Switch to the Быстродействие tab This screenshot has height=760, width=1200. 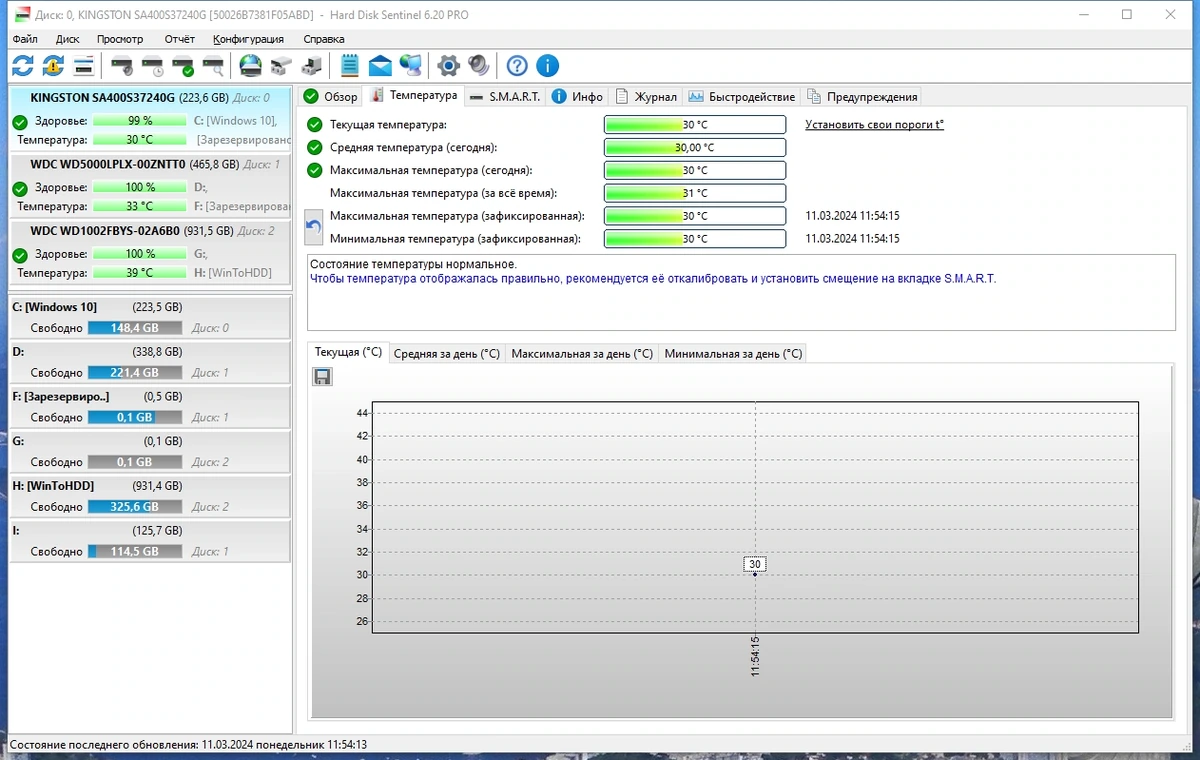tap(742, 97)
